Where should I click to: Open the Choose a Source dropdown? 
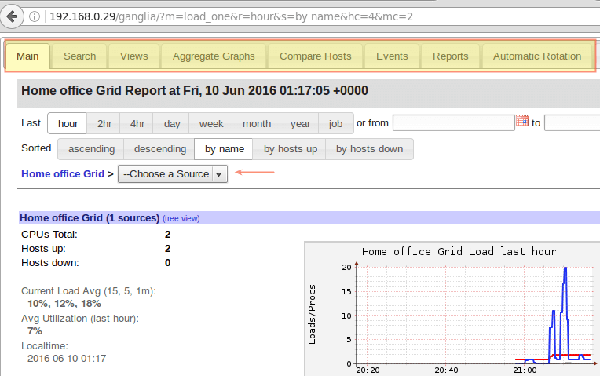pyautogui.click(x=173, y=174)
